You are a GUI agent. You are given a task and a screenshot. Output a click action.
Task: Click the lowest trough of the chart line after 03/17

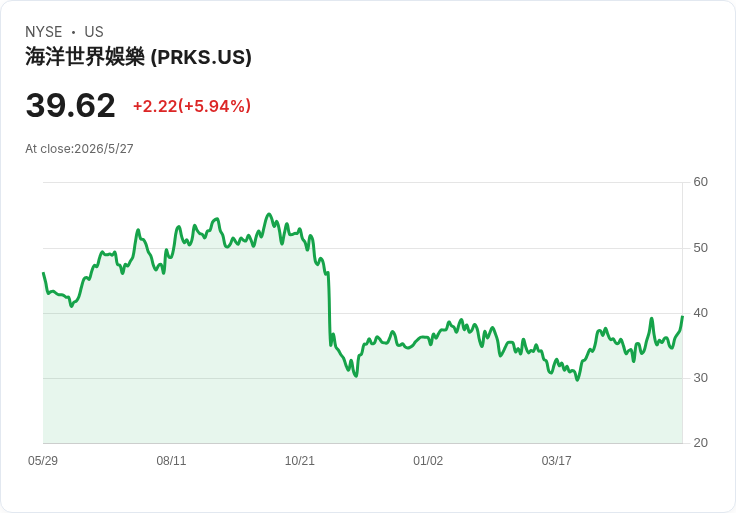[577, 380]
